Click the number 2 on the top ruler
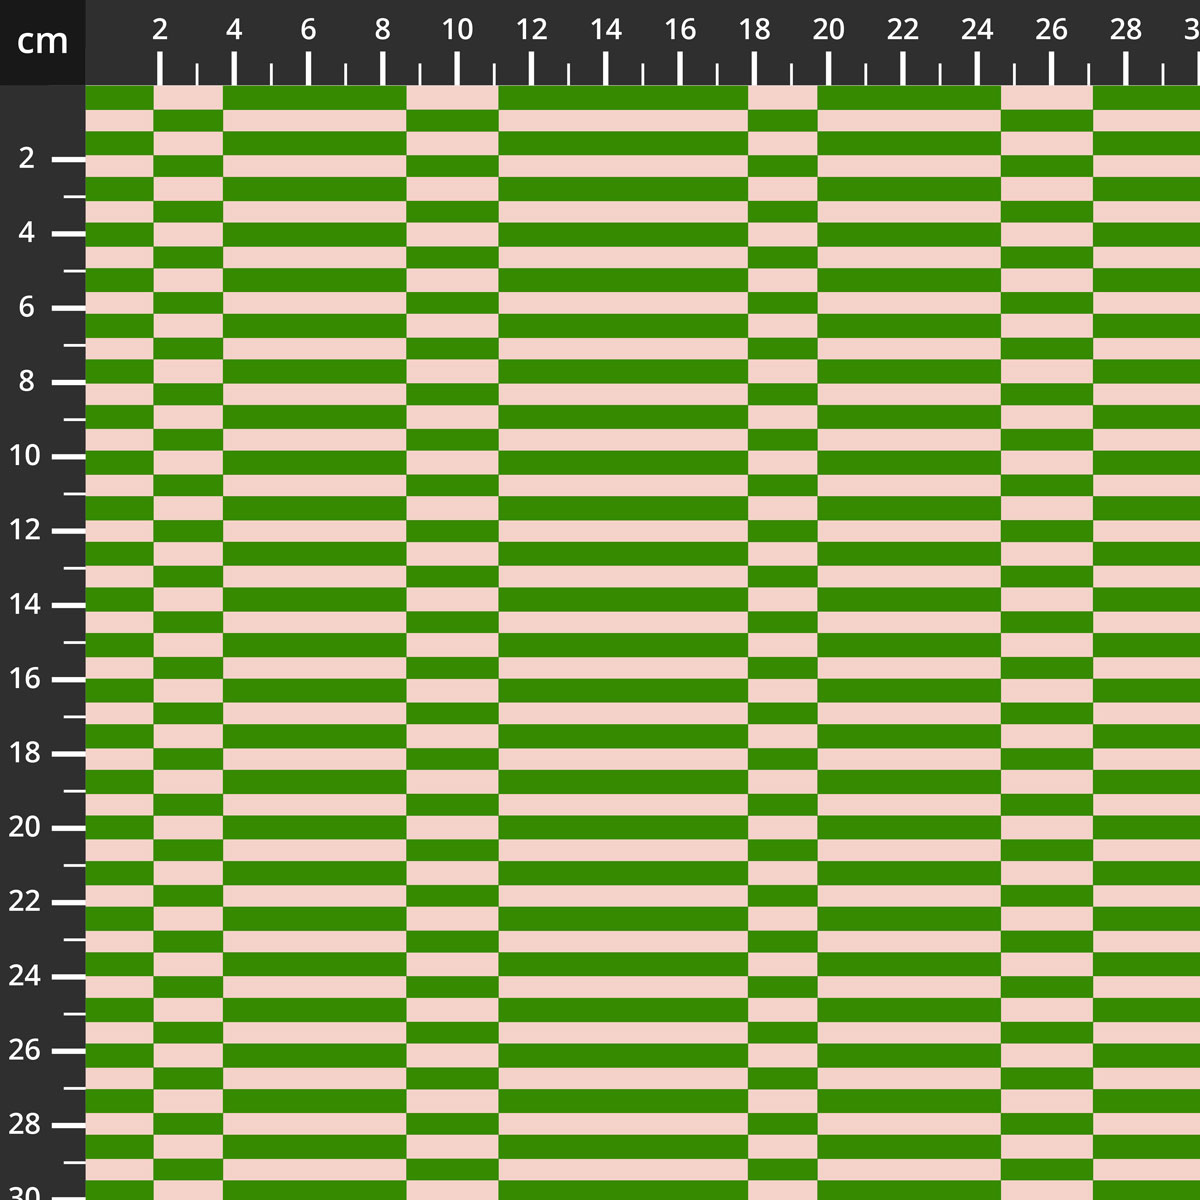The image size is (1200, 1200). pos(160,29)
